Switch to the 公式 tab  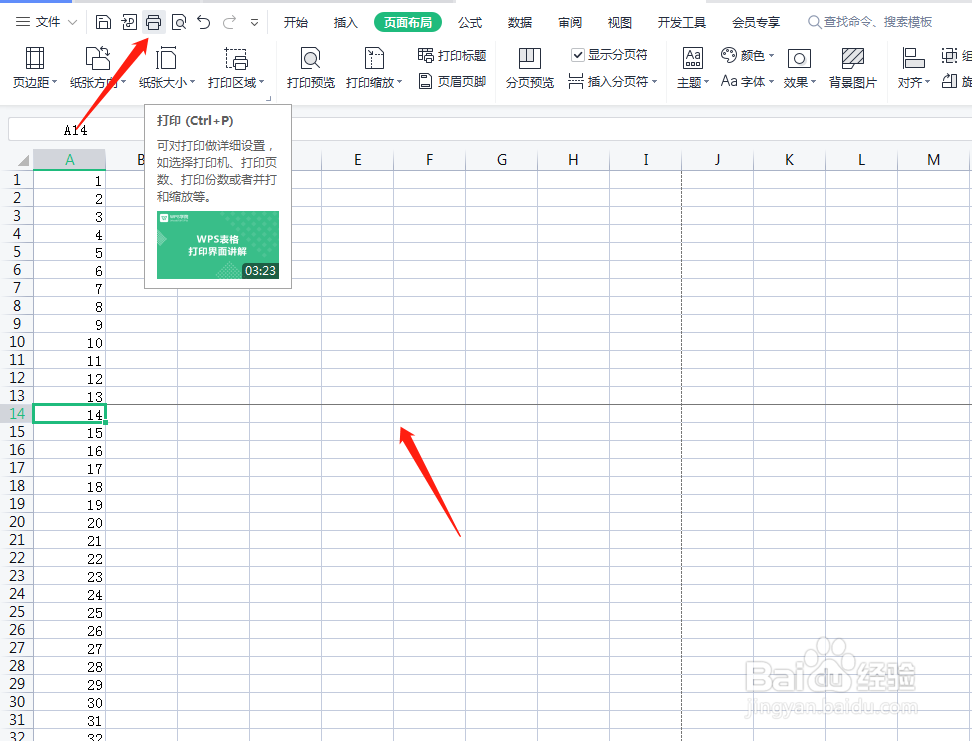point(470,22)
